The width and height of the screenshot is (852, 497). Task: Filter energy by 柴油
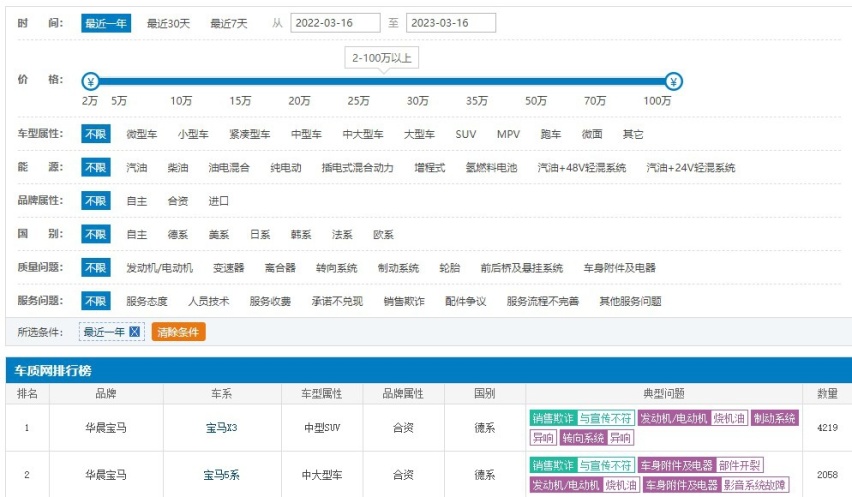pos(178,168)
